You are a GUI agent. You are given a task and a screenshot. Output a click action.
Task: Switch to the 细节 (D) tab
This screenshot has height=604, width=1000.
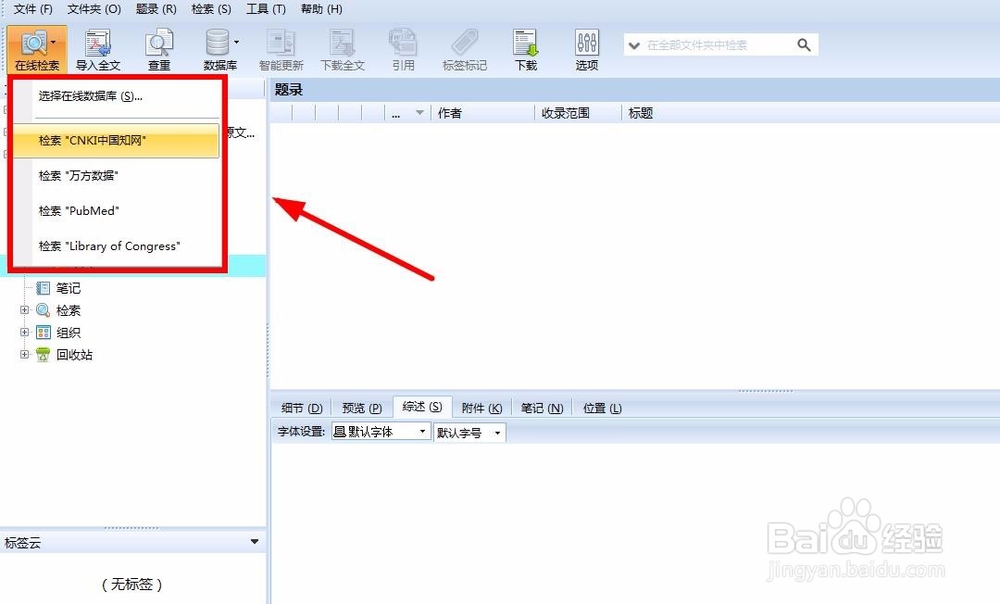(x=302, y=408)
